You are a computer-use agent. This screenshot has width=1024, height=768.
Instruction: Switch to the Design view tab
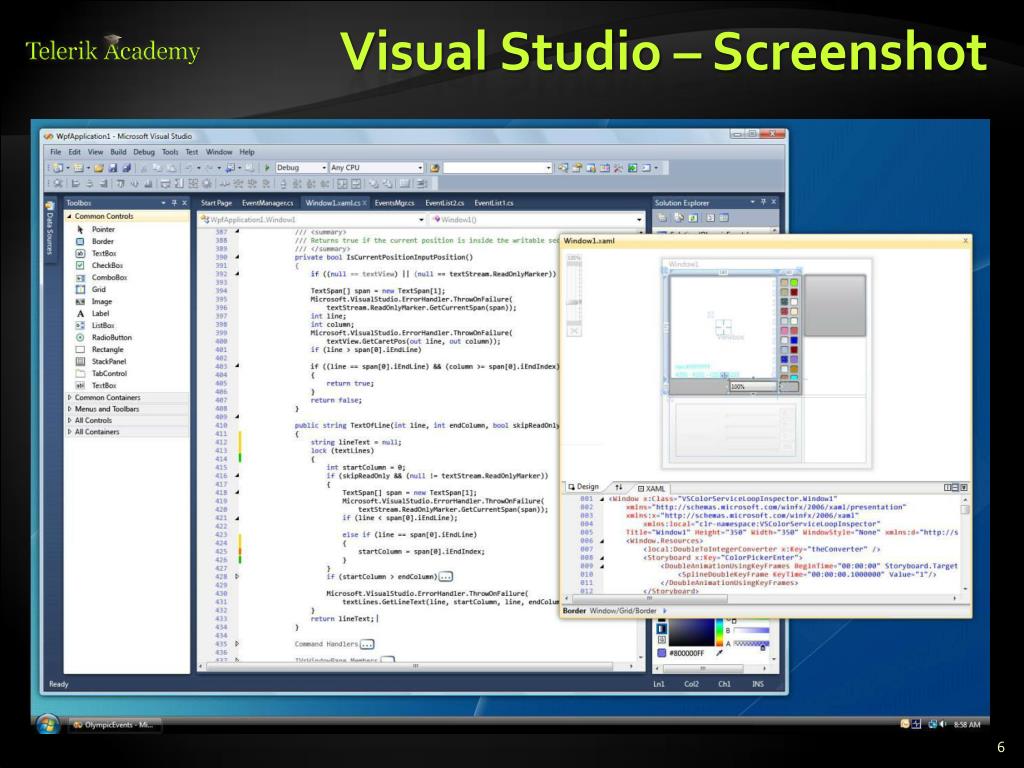(583, 487)
